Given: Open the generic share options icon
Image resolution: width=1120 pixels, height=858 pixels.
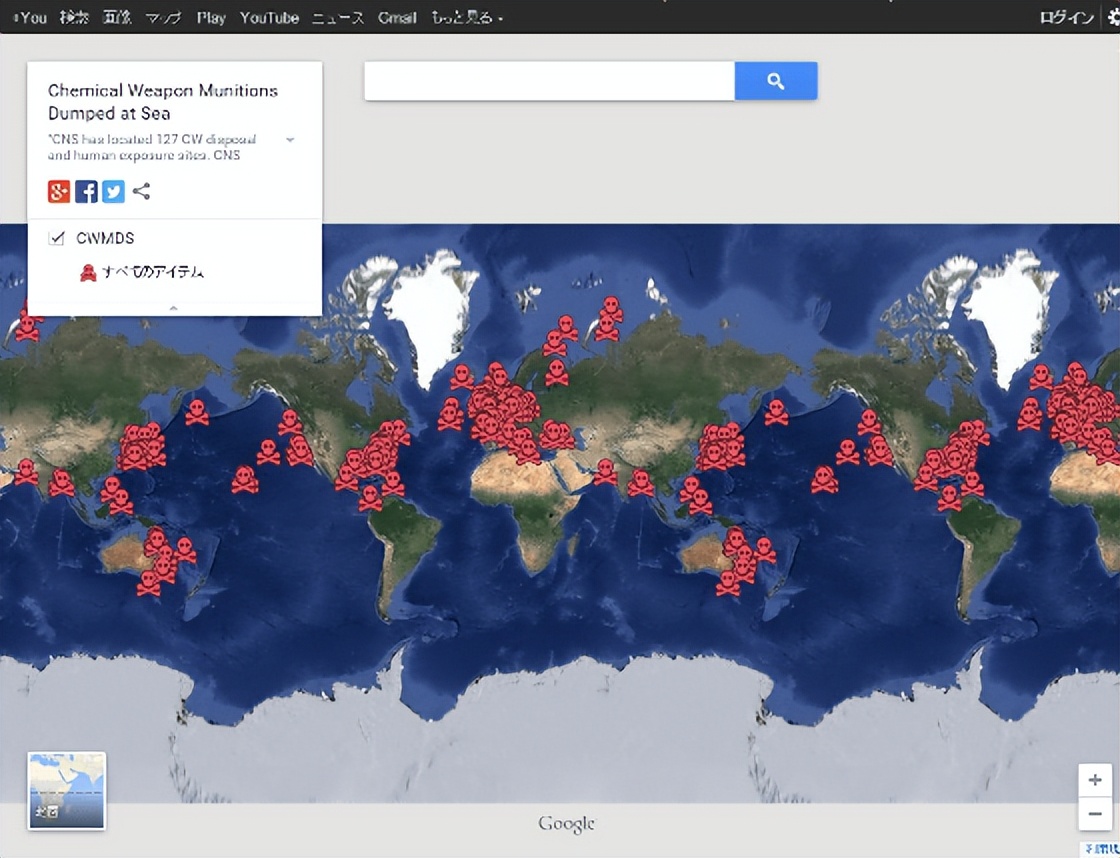Looking at the screenshot, I should click(x=141, y=191).
